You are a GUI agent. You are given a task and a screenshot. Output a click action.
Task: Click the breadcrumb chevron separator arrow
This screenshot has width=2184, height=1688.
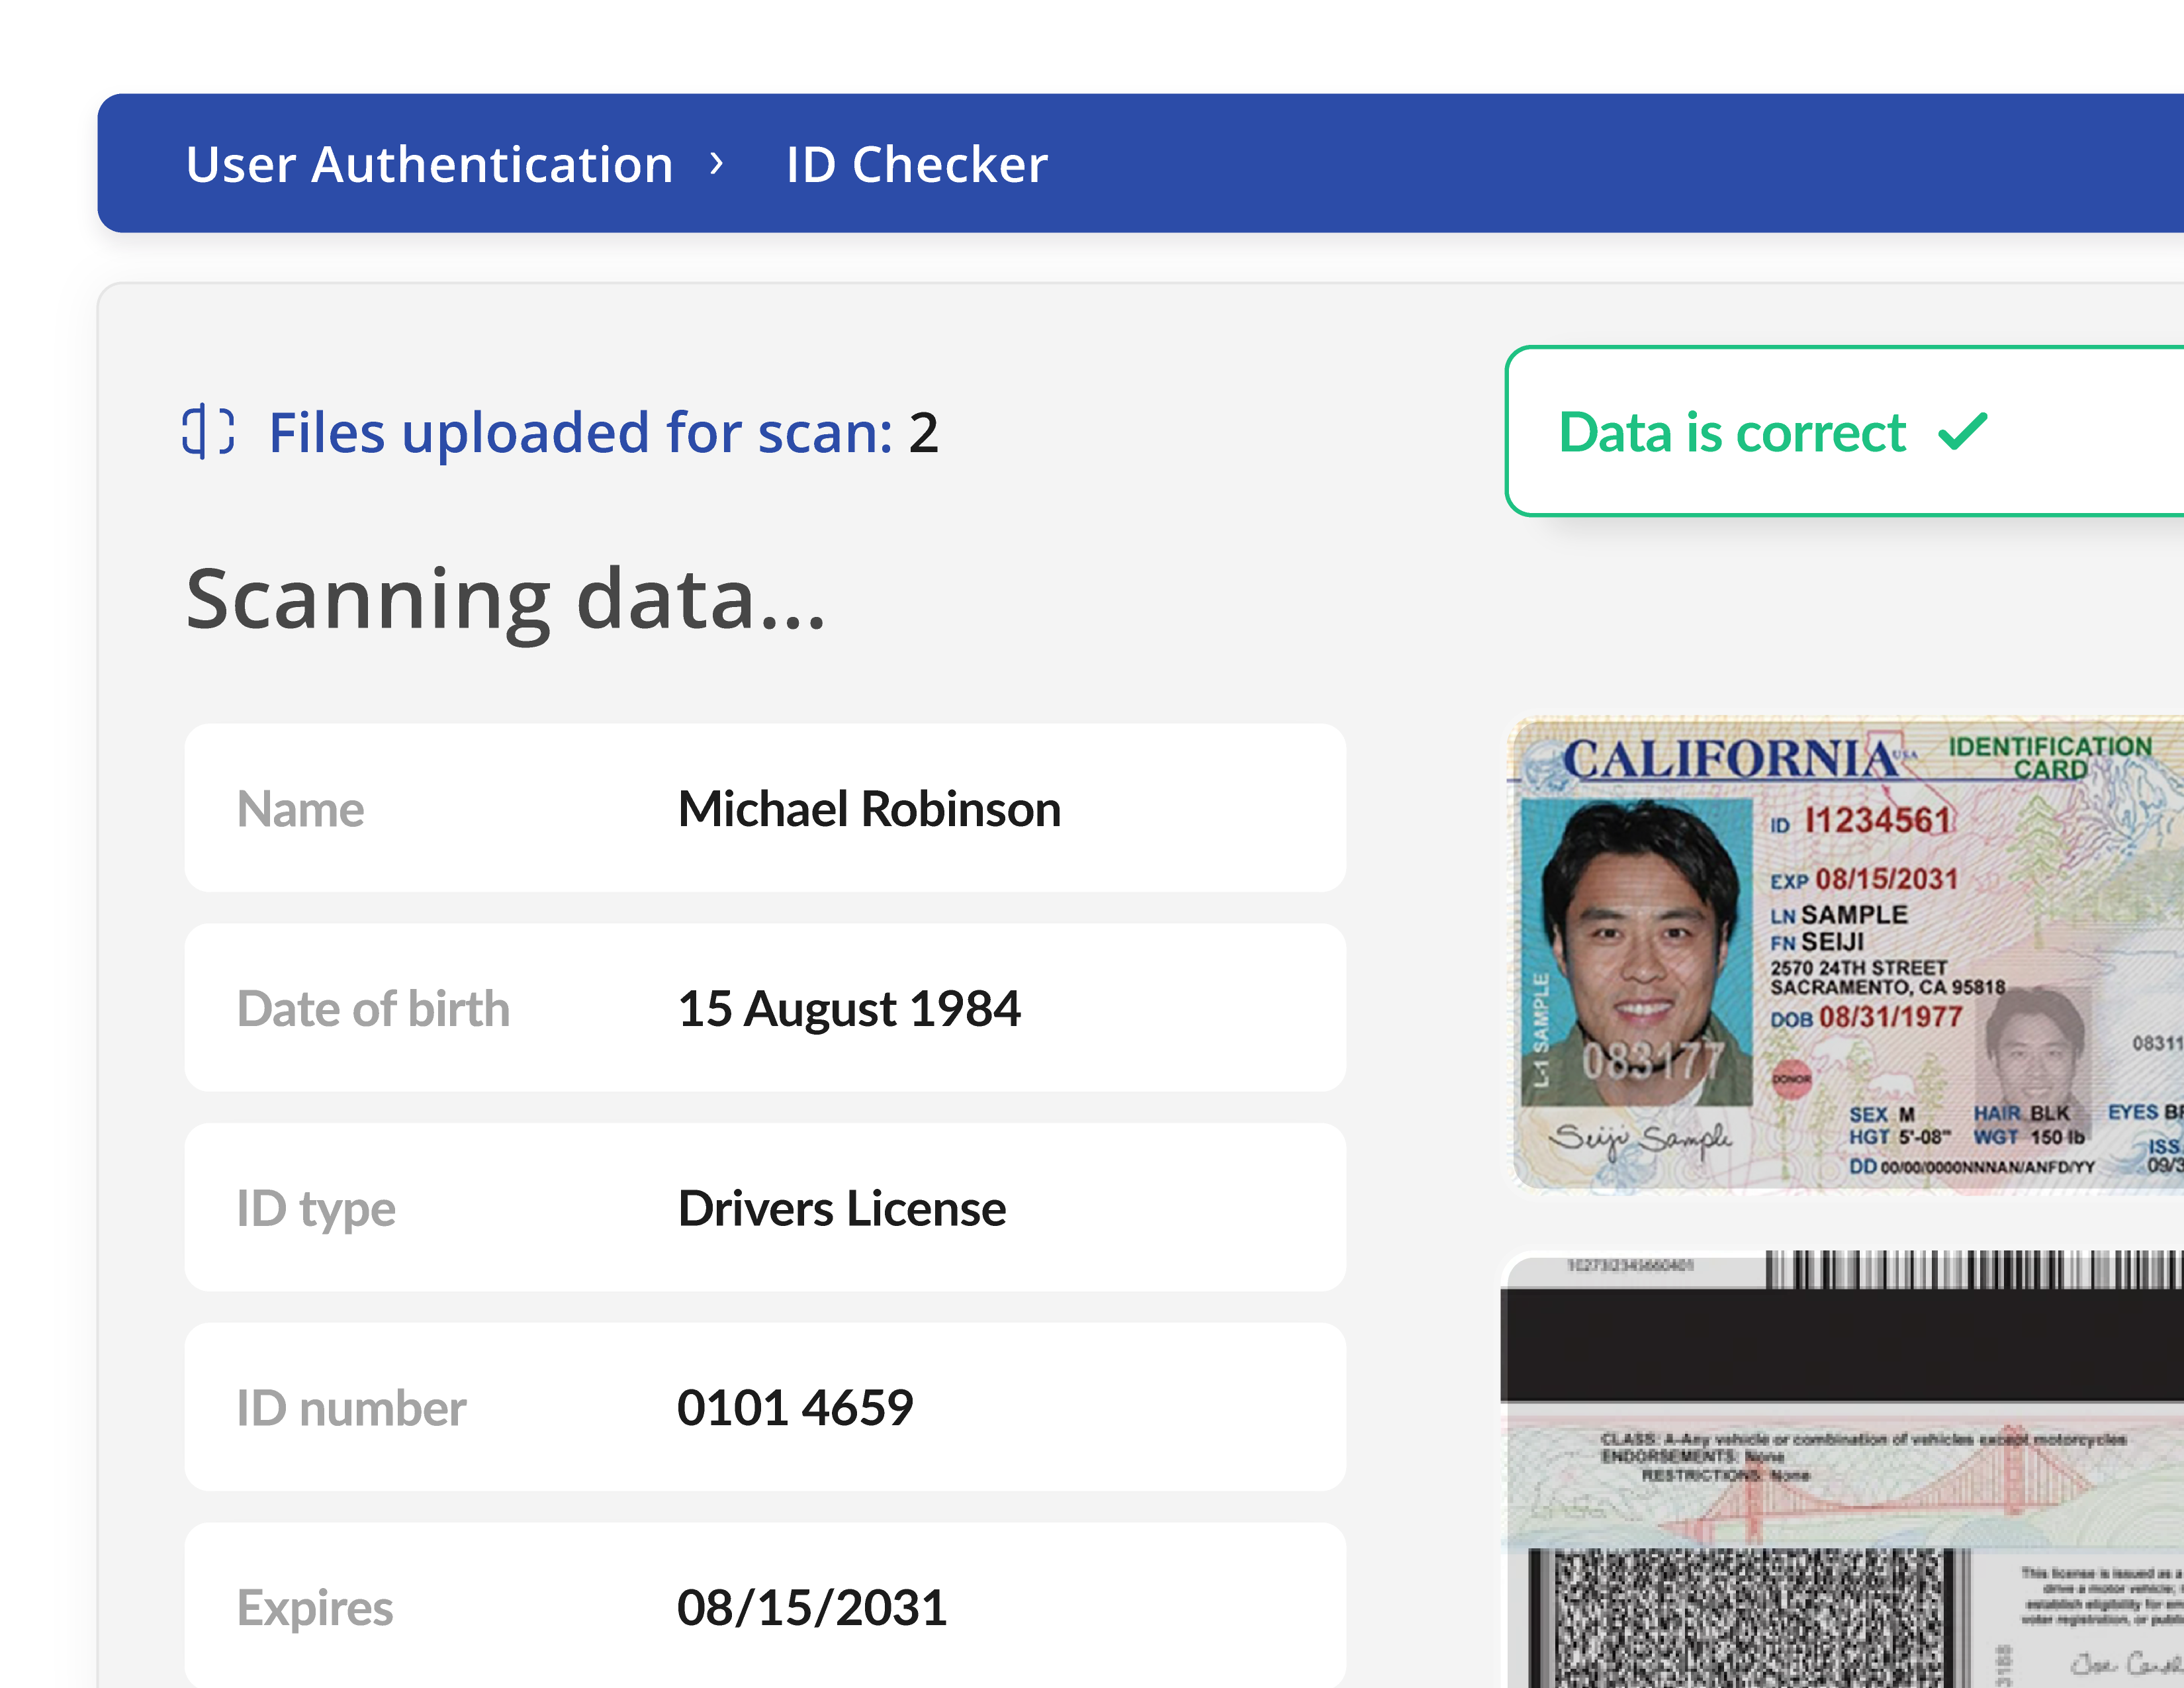click(716, 163)
